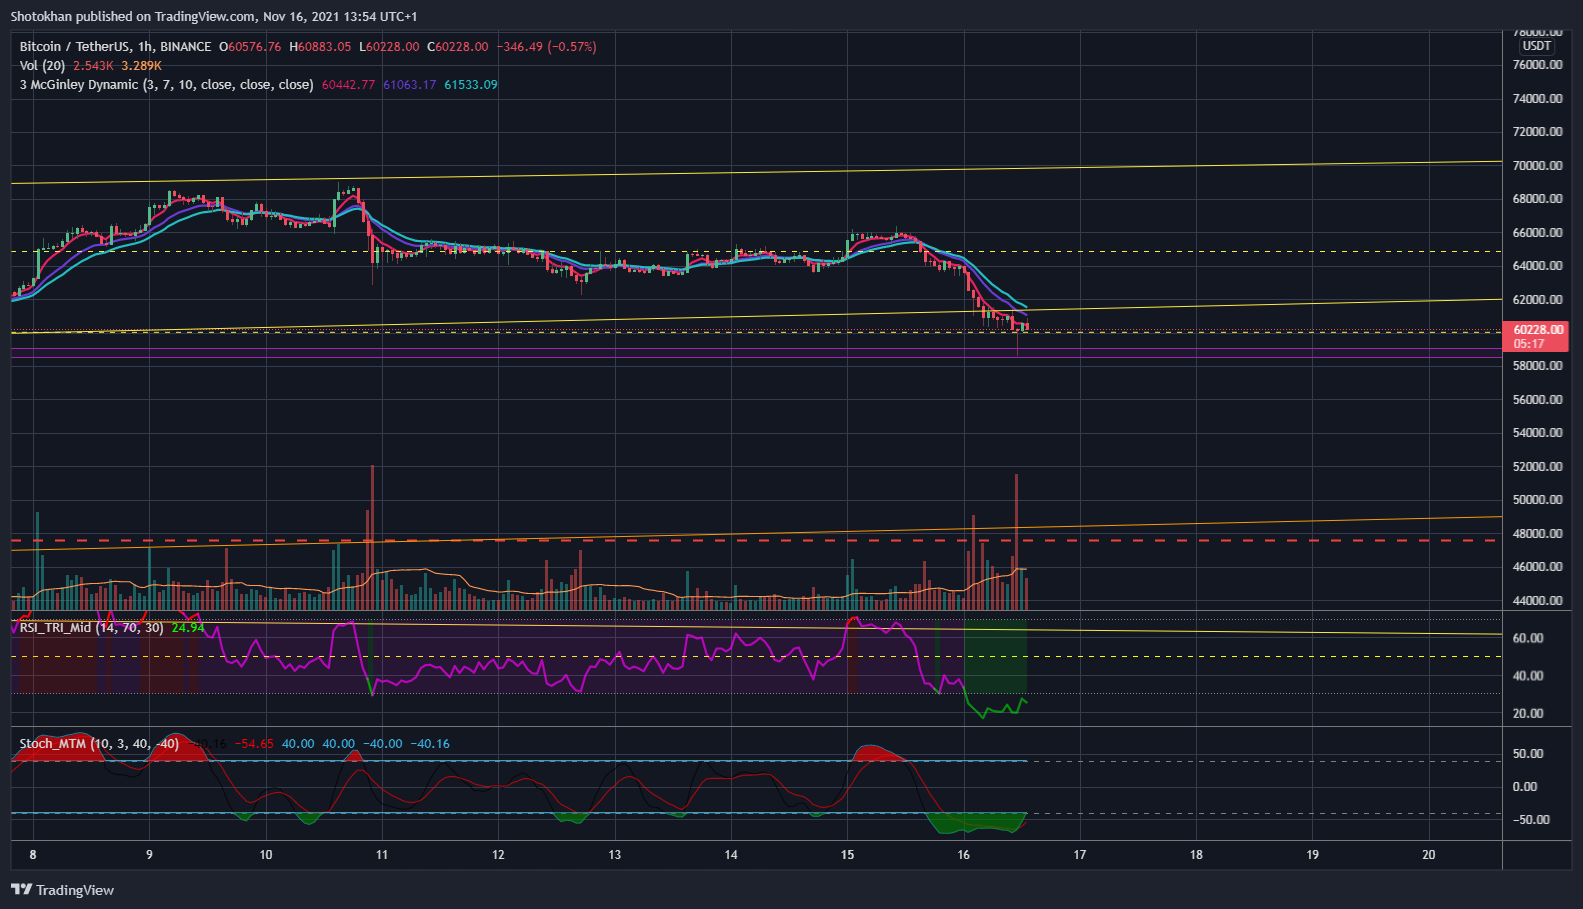The image size is (1583, 909).
Task: Click date 8 on the time axis
Action: [33, 855]
